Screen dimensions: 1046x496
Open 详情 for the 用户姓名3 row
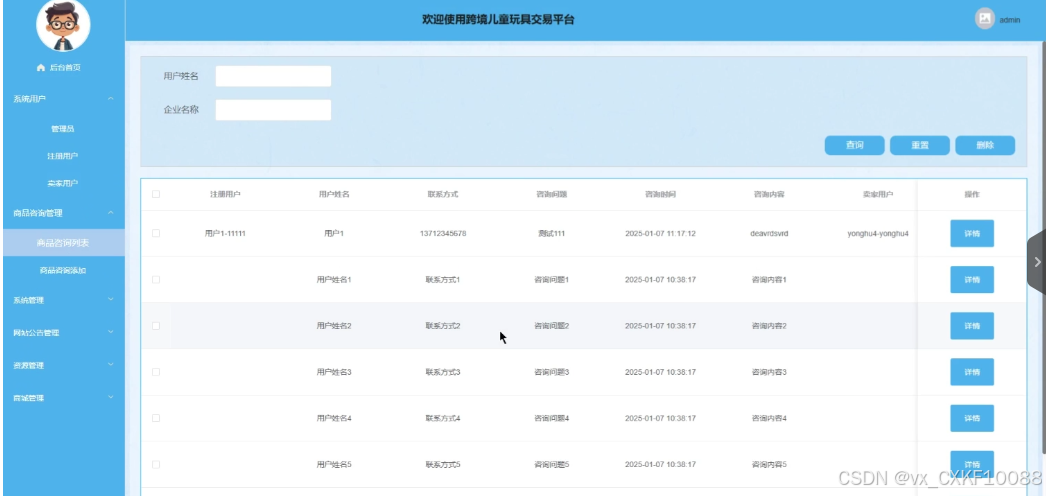[972, 372]
